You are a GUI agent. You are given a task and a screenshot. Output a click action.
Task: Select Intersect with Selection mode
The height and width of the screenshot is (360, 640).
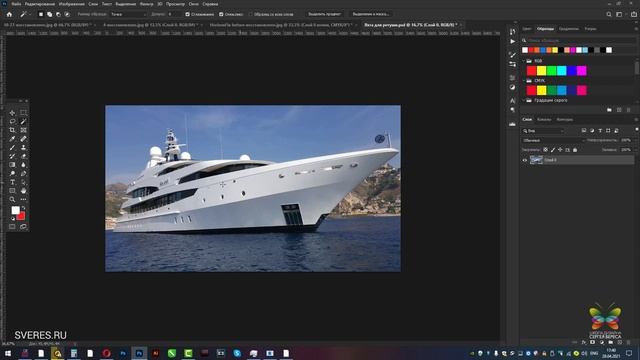click(x=67, y=14)
